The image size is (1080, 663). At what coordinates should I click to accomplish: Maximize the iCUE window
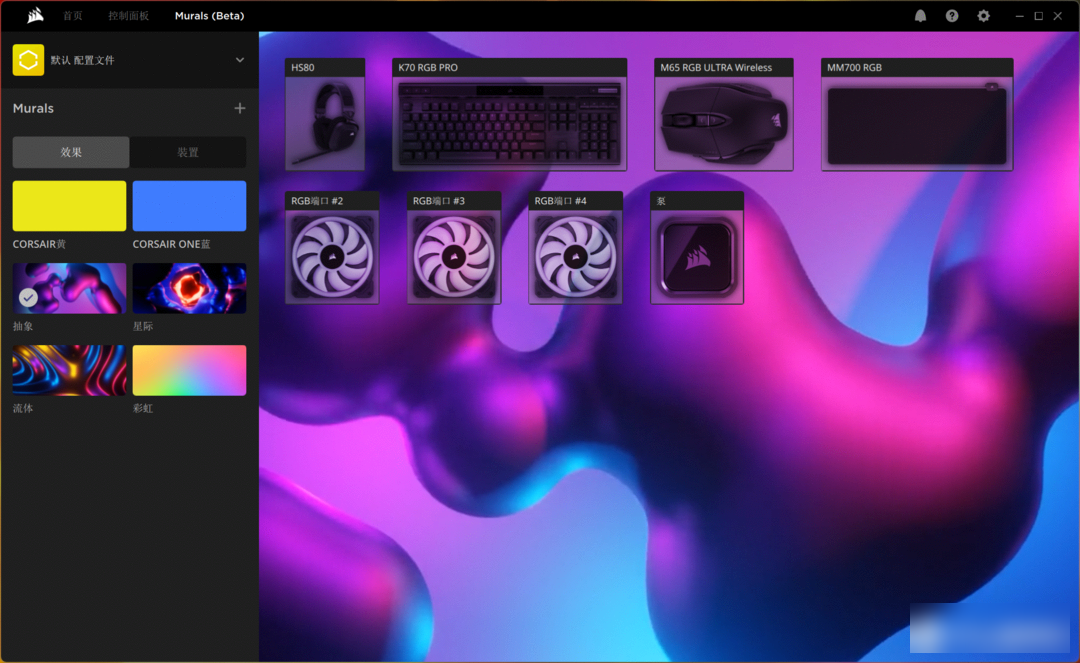[1039, 16]
